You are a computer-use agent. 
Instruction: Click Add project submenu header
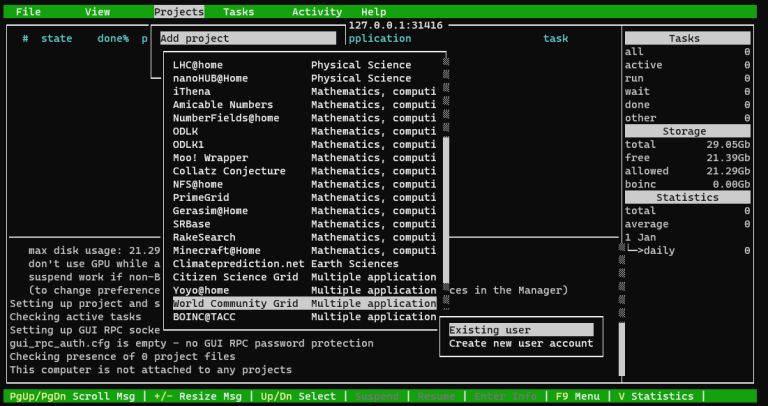[248, 39]
